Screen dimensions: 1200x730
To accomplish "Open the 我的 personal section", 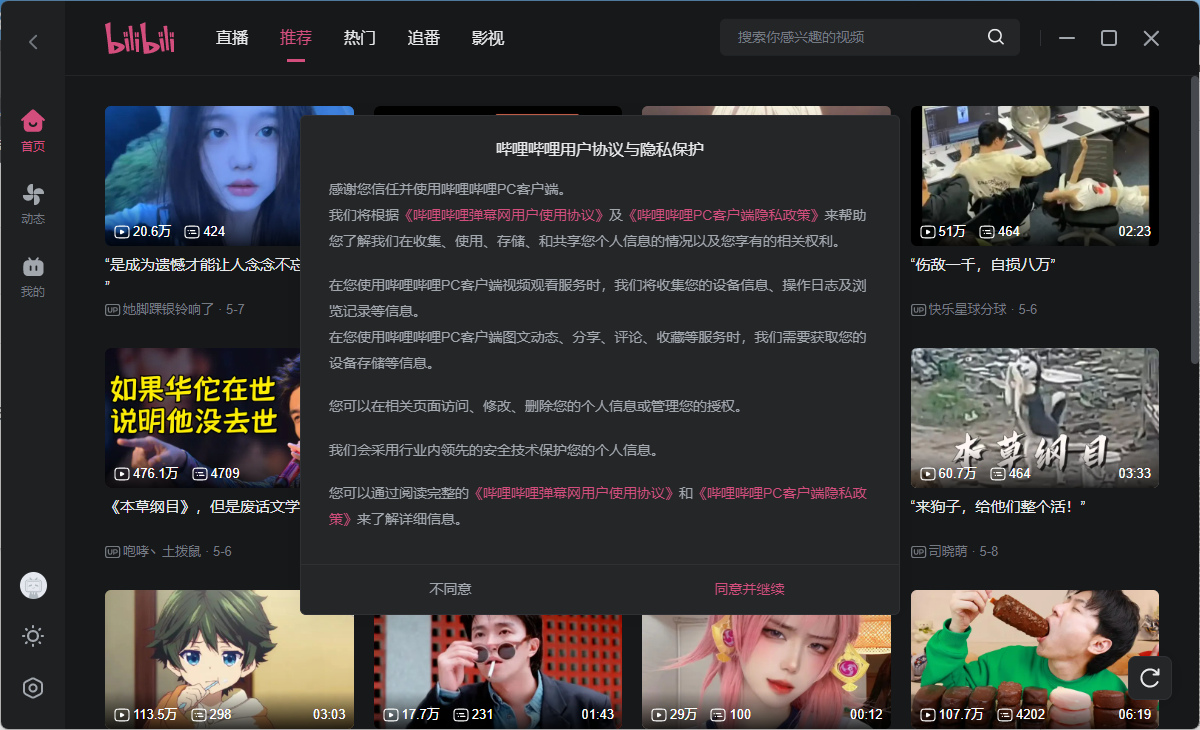I will 32,272.
